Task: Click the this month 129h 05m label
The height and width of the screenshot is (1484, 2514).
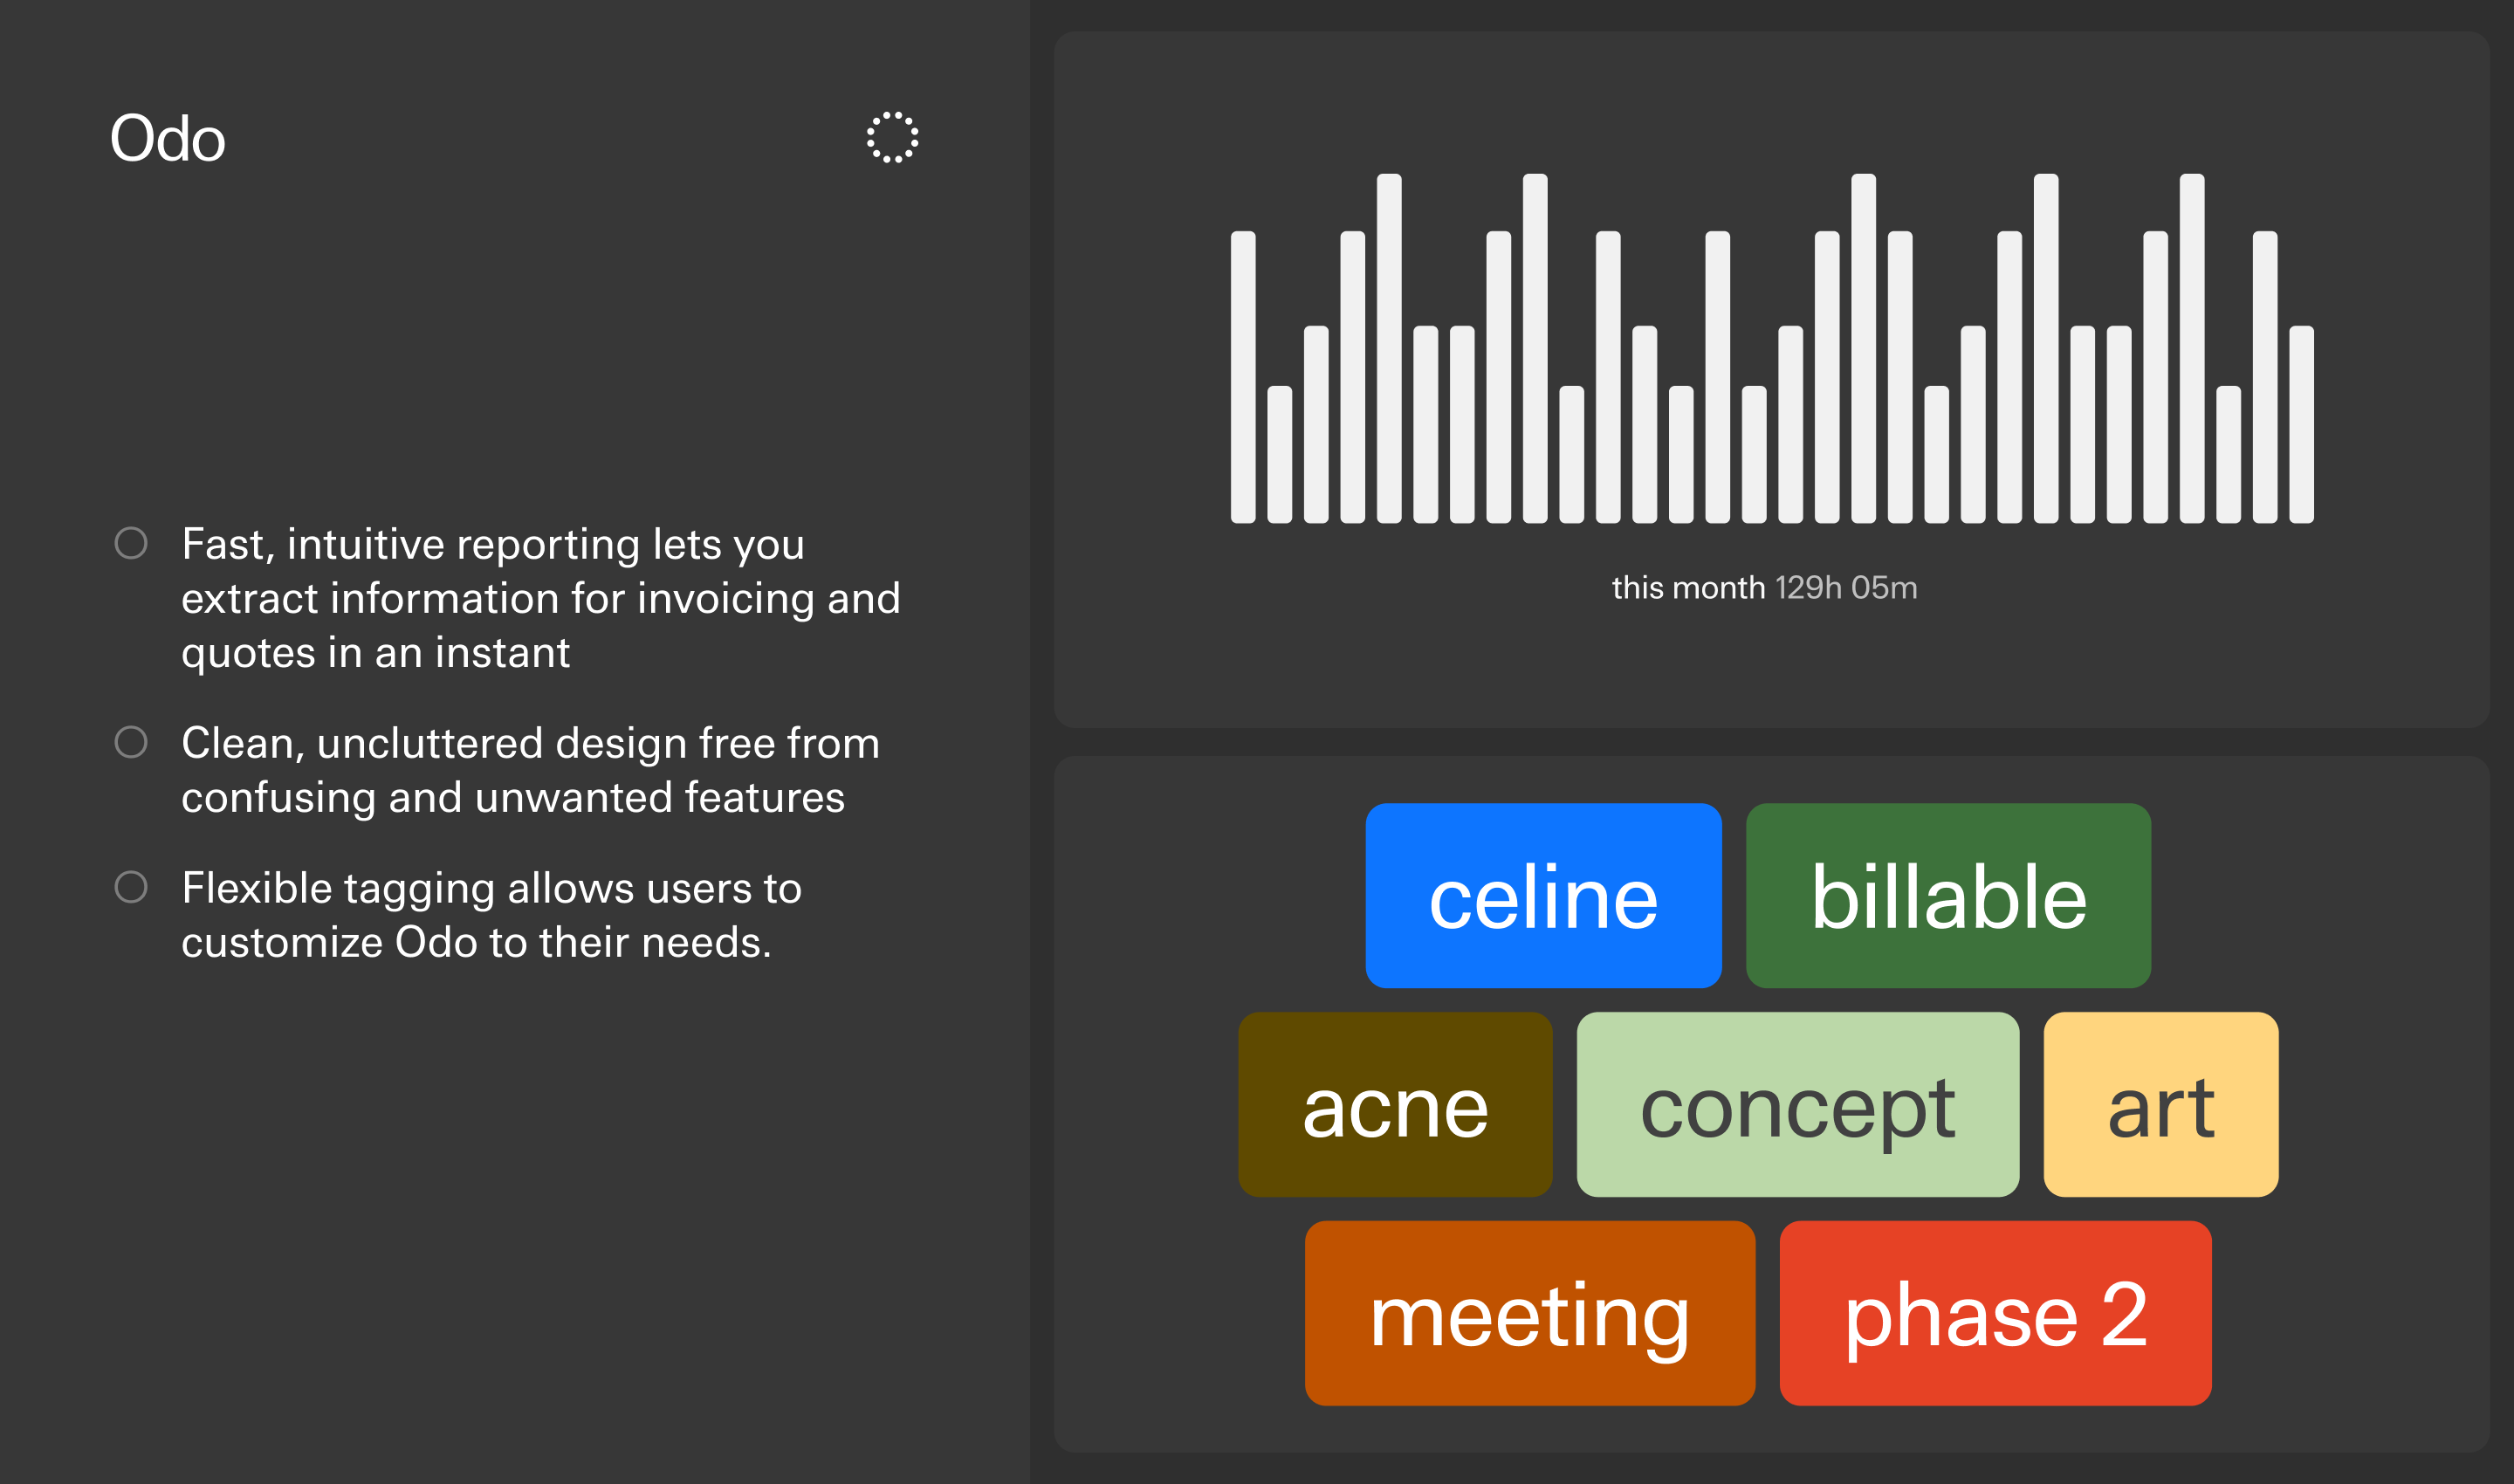Action: pyautogui.click(x=1764, y=588)
